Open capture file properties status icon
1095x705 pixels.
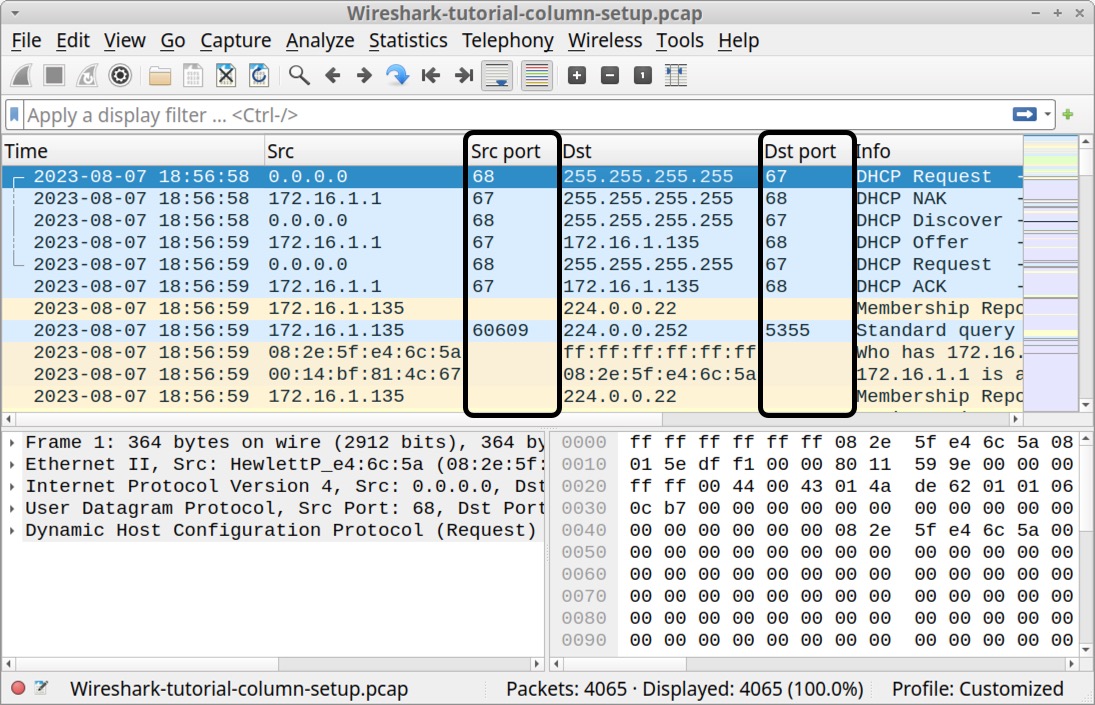click(x=41, y=688)
